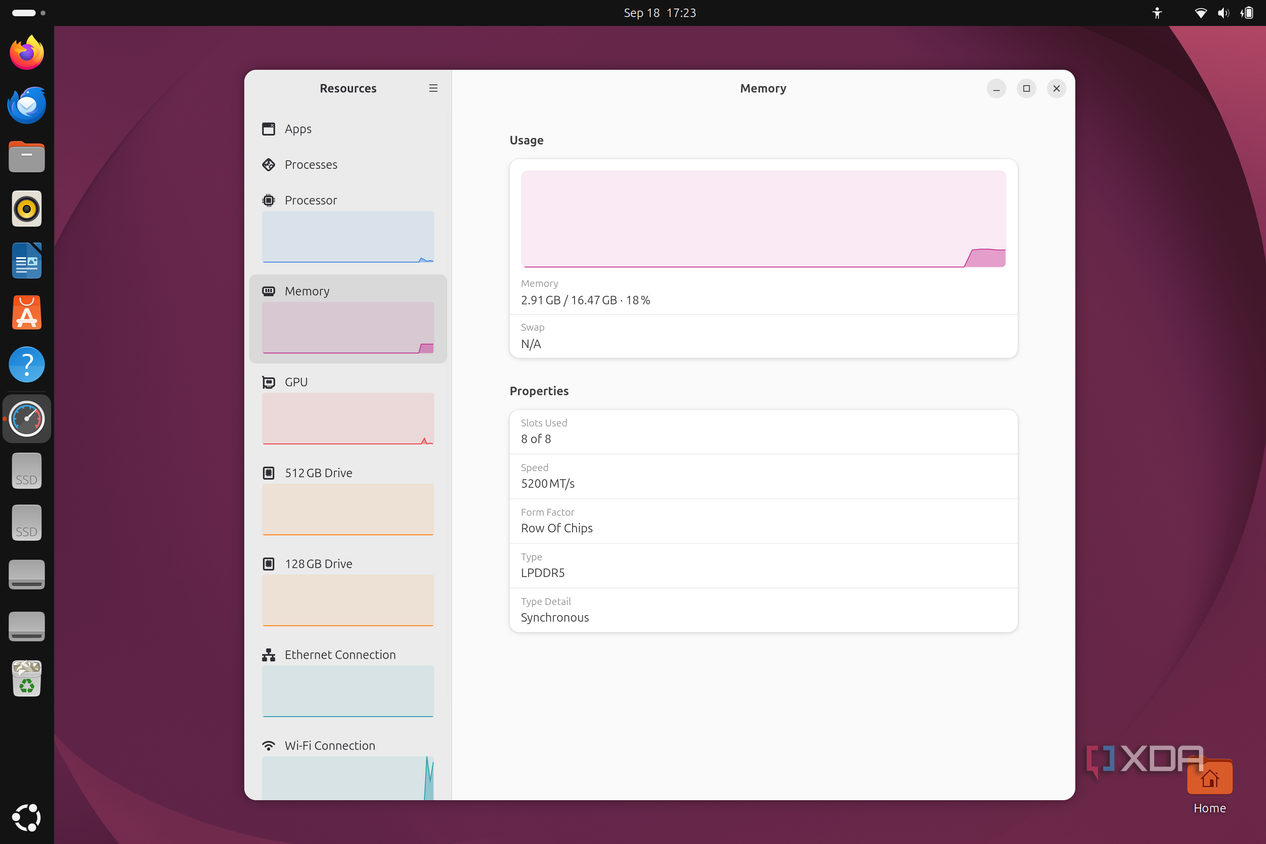The image size is (1266, 844).
Task: Maximize the Resources window
Action: point(1026,89)
